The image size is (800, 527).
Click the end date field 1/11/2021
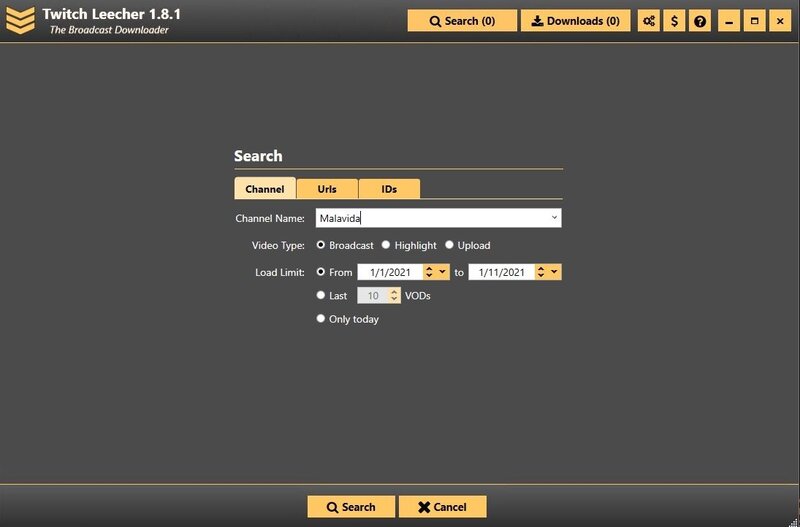502,272
